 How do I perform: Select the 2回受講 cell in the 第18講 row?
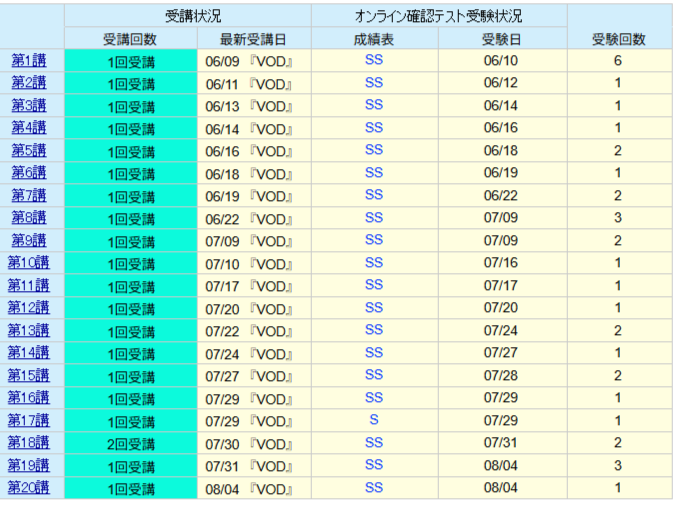131,443
